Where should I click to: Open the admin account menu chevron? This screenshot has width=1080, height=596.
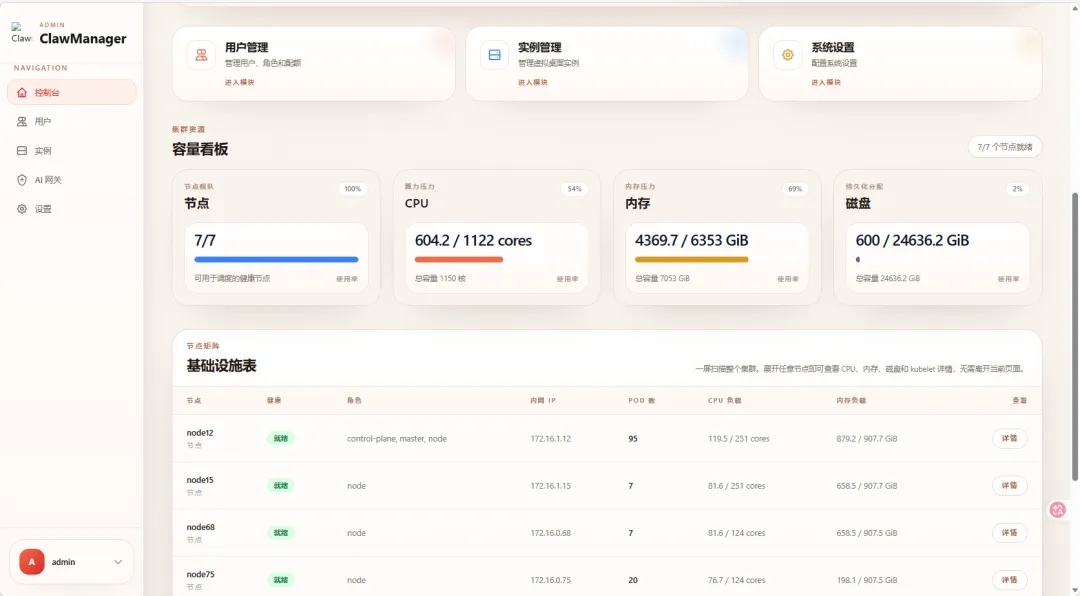pyautogui.click(x=116, y=562)
